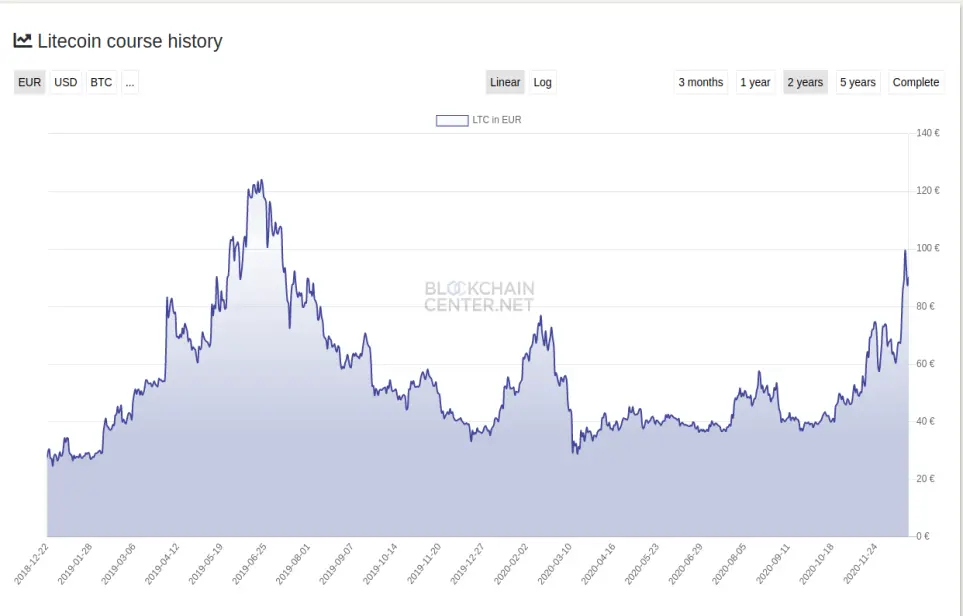Click the 2020-04-16 date label
Viewport: 963px width, 616px height.
point(598,564)
